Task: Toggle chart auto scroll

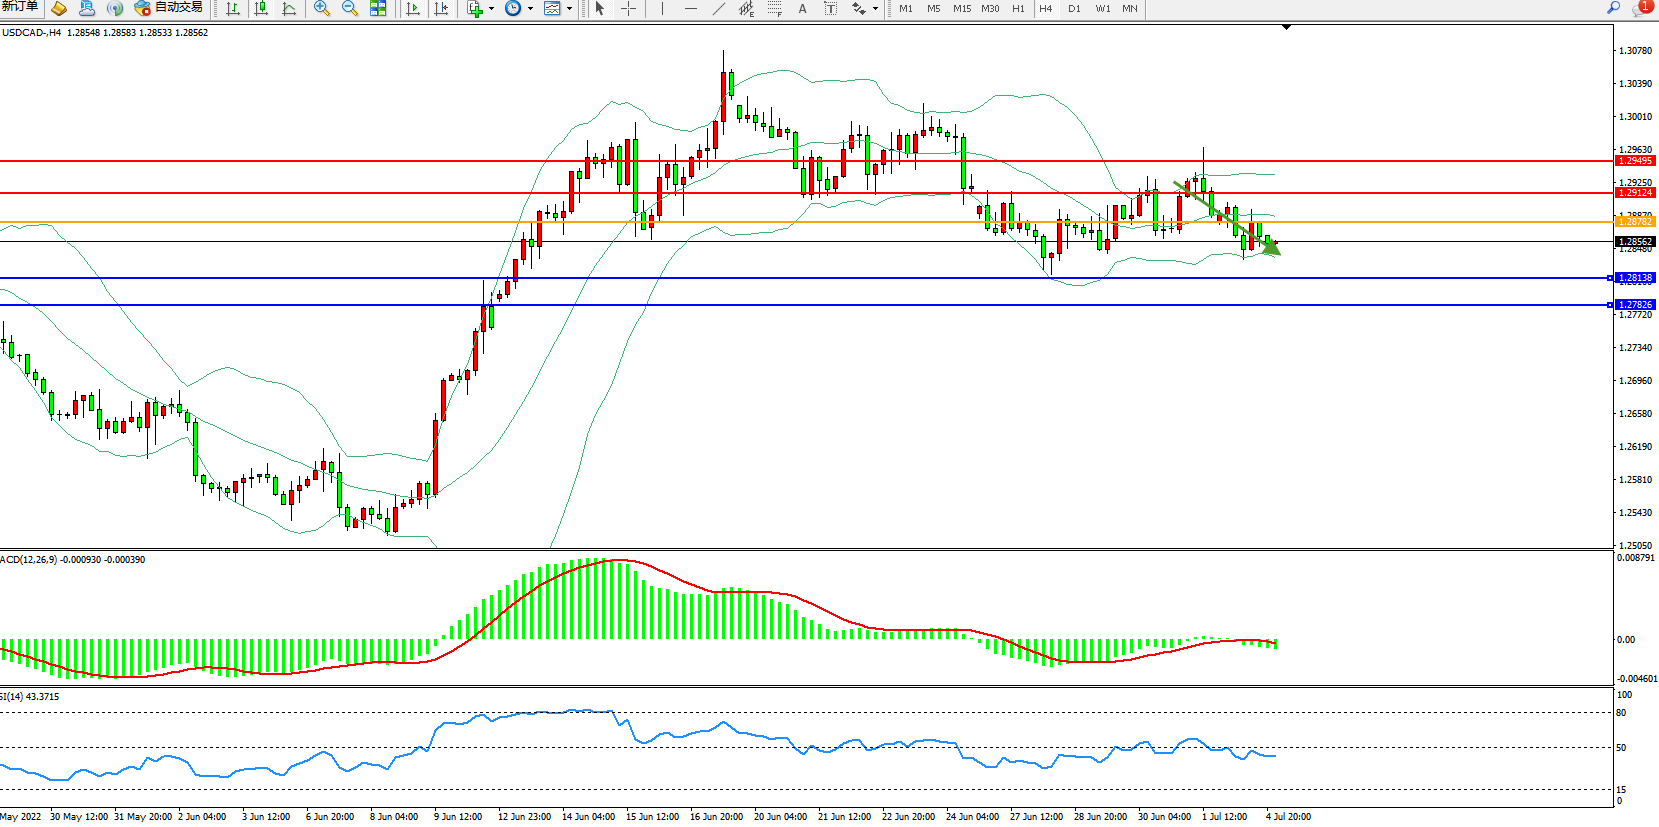Action: (413, 9)
